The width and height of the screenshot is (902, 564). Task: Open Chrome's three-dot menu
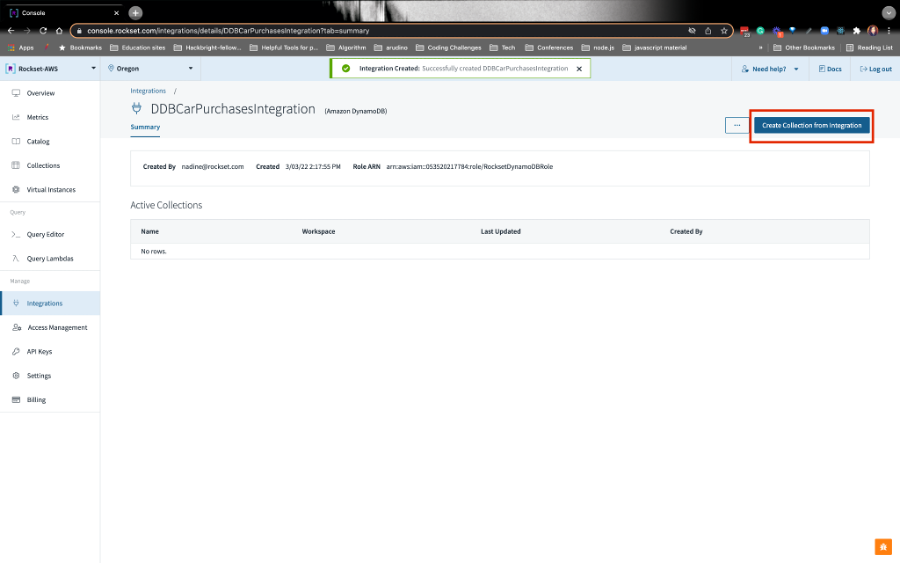889,31
